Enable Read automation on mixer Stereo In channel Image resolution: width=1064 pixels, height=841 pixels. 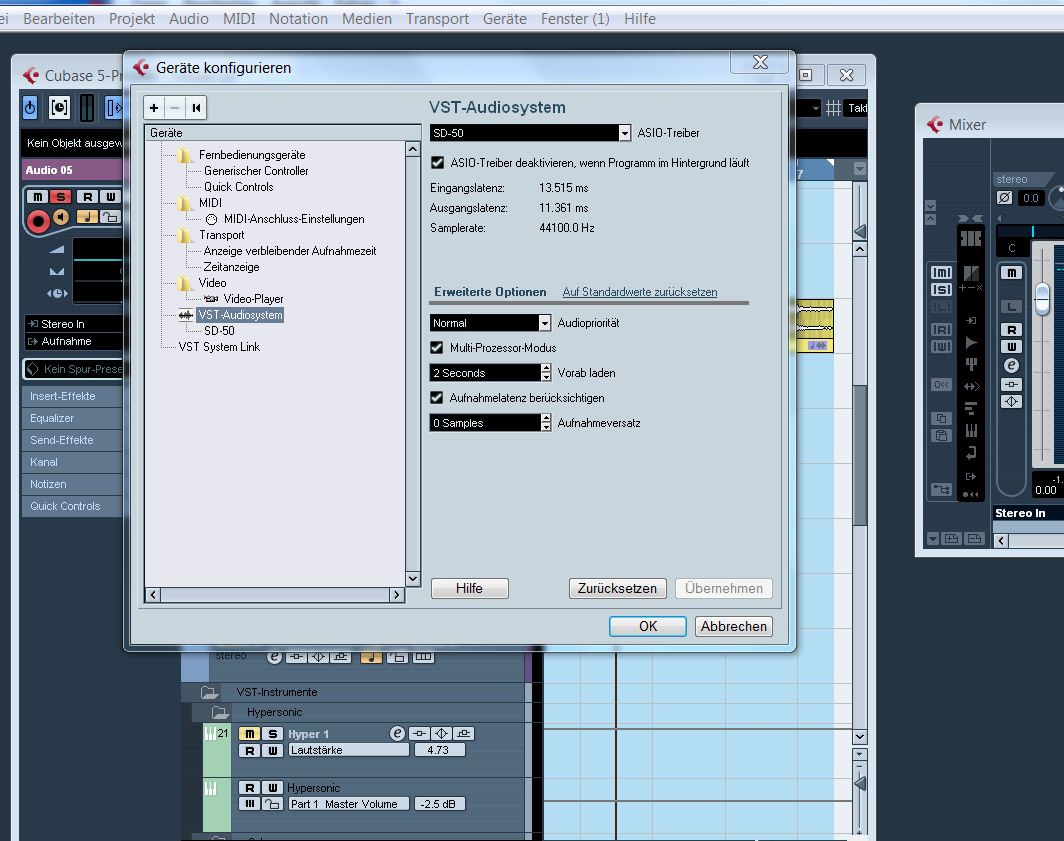[x=1012, y=330]
